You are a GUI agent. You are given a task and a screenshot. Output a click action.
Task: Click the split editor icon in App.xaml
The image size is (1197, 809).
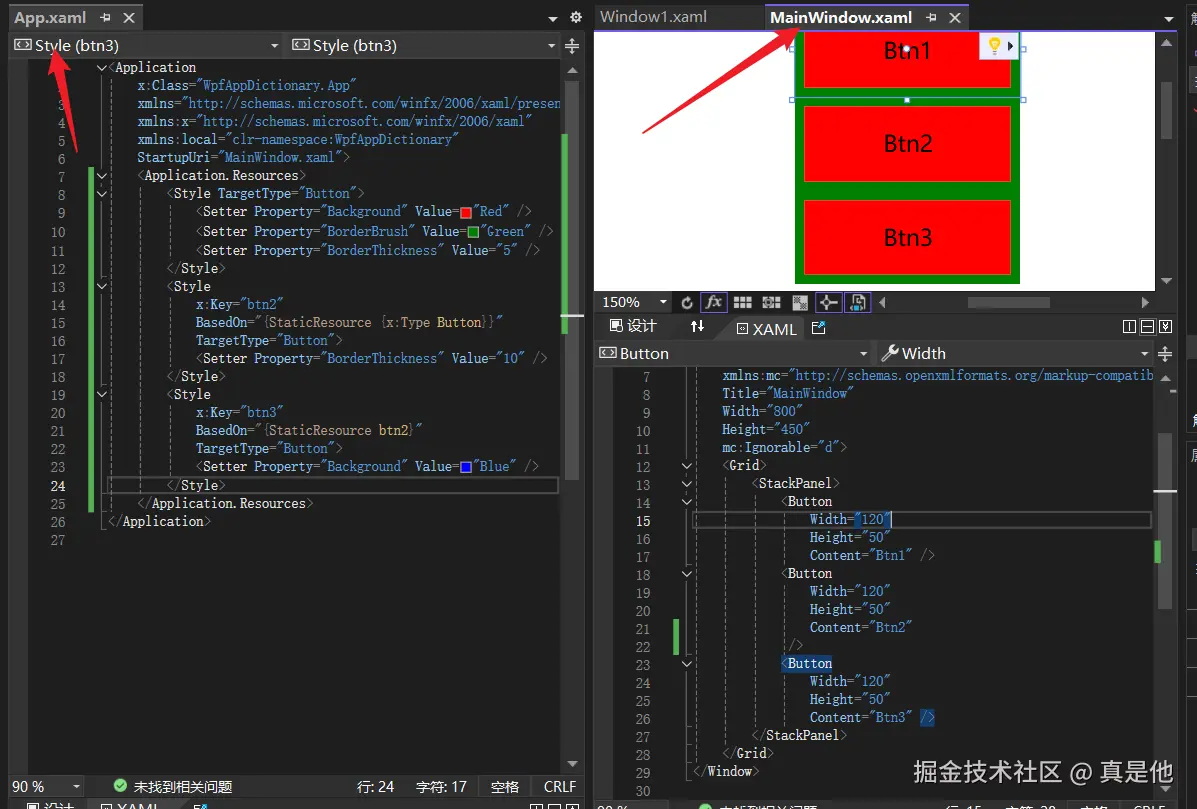point(572,47)
